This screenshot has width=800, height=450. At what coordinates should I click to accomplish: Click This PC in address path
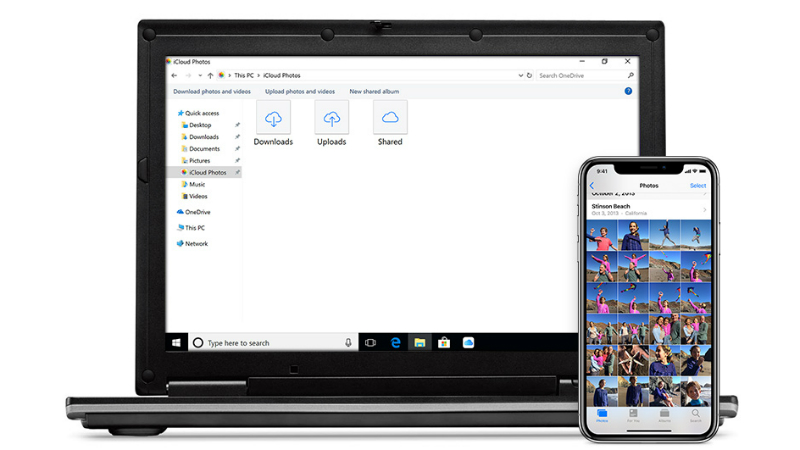click(244, 76)
